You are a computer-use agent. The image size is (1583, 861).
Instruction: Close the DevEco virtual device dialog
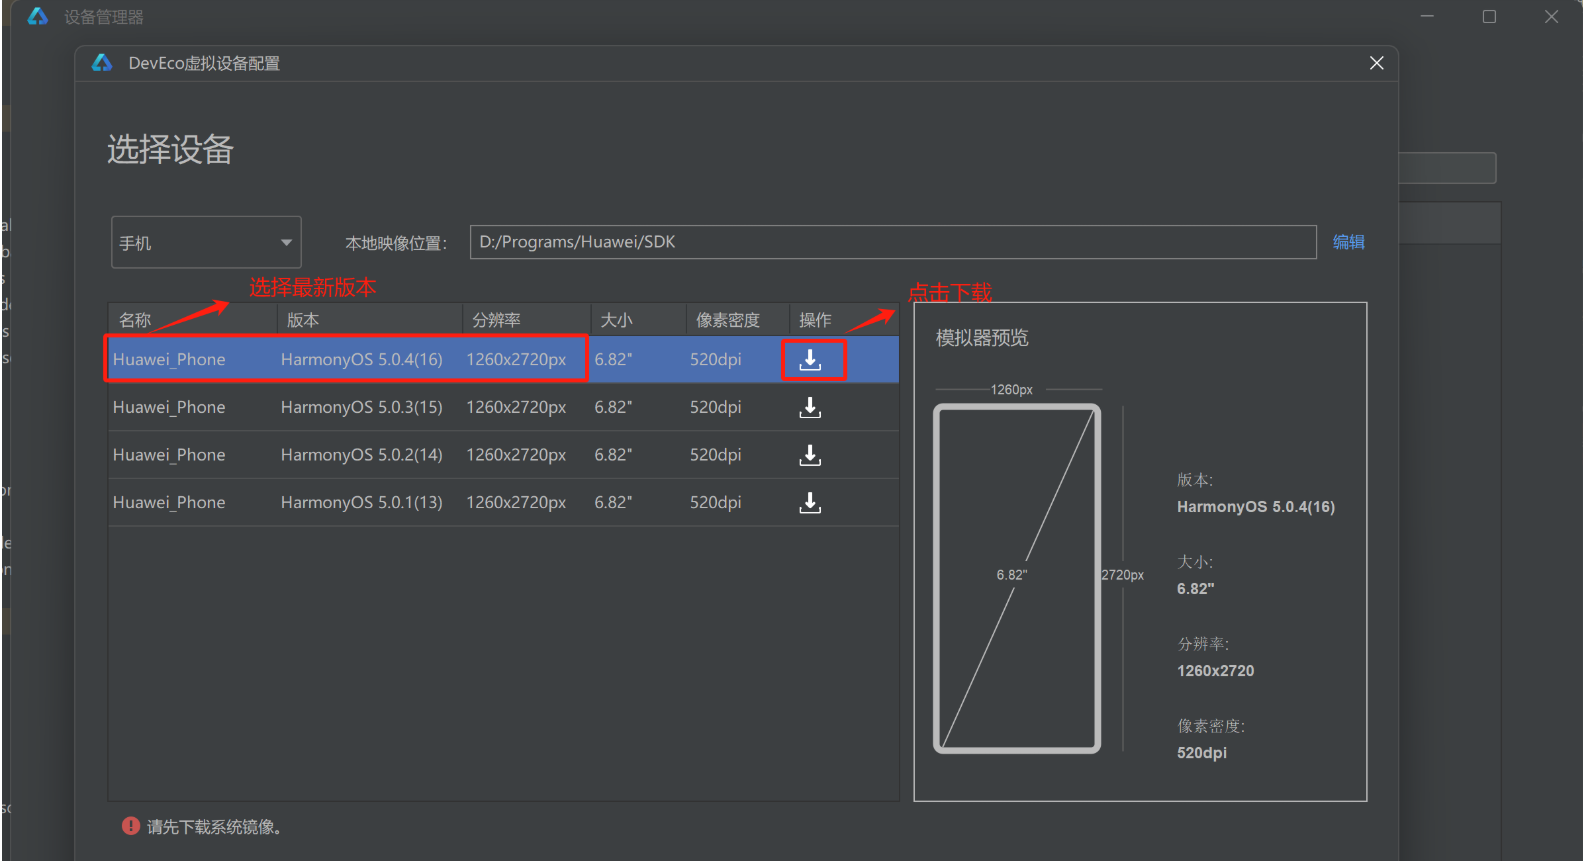pos(1376,63)
